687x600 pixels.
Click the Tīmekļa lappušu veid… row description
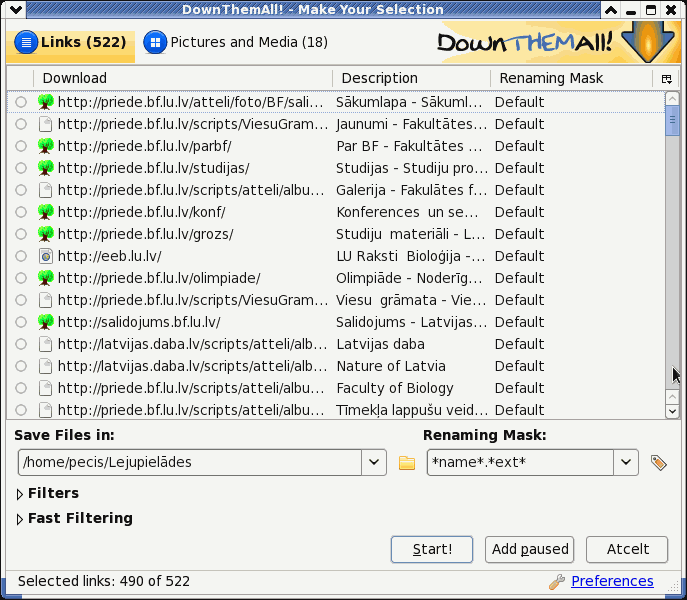pos(412,410)
